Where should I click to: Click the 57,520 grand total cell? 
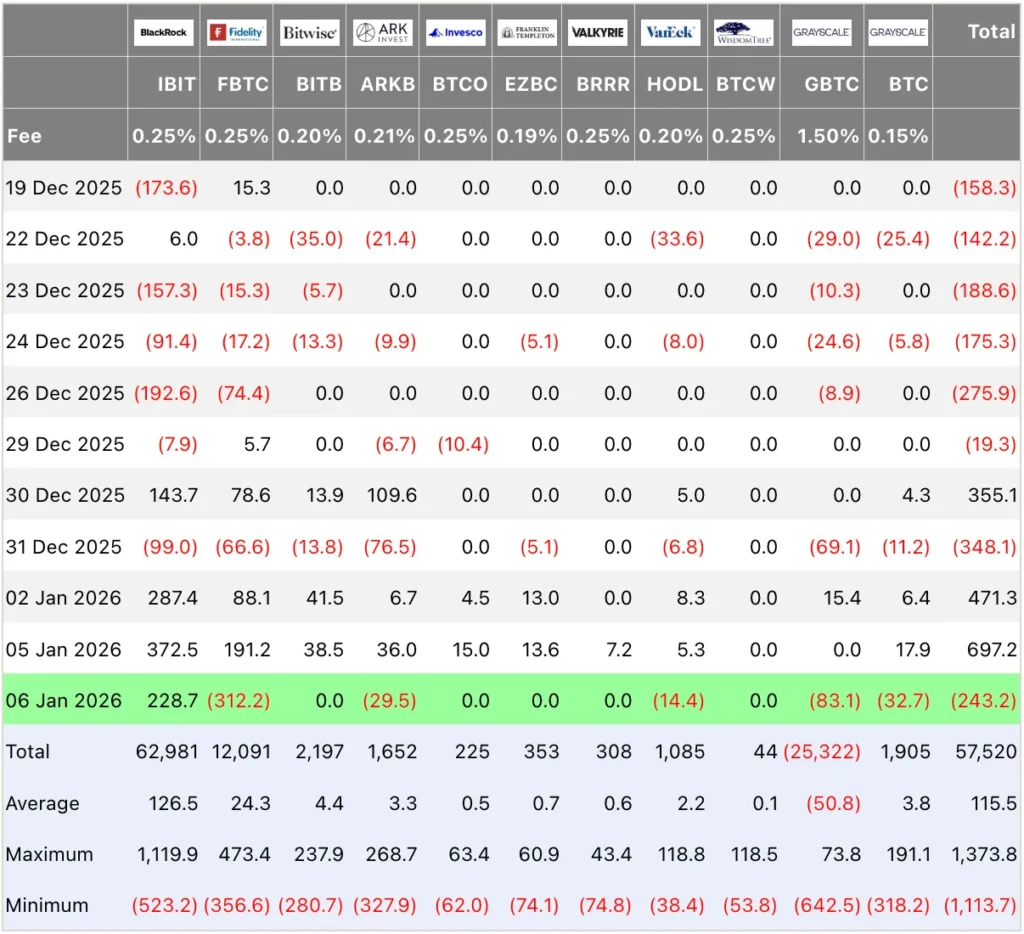pos(986,752)
